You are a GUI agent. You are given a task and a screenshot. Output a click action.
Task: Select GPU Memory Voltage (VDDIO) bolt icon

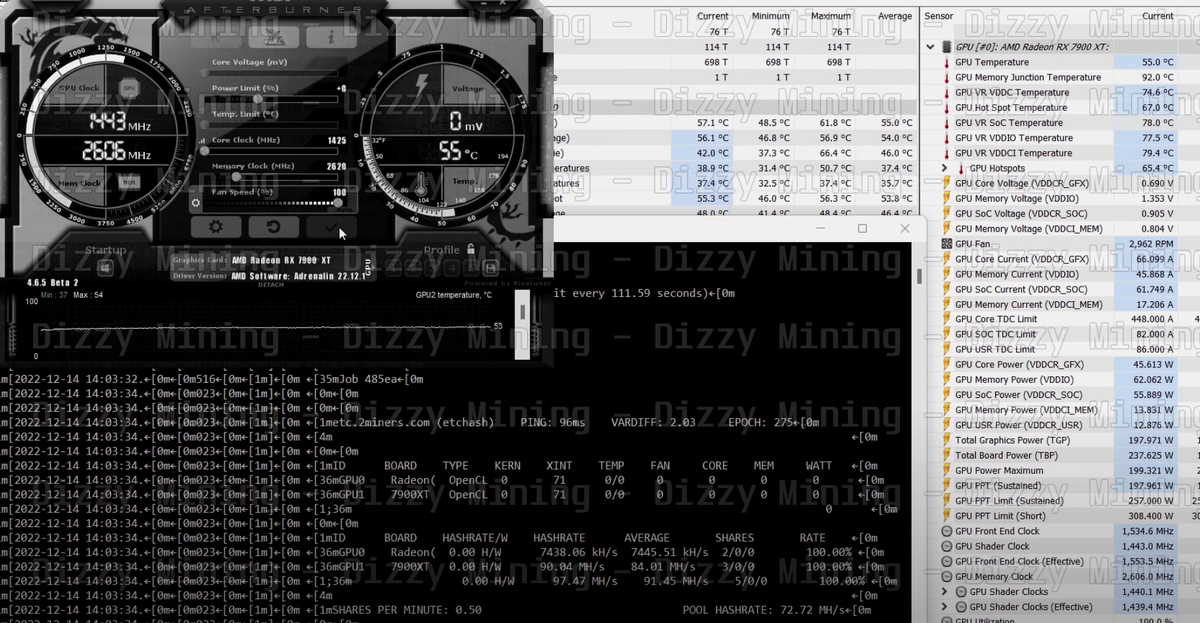(x=947, y=199)
